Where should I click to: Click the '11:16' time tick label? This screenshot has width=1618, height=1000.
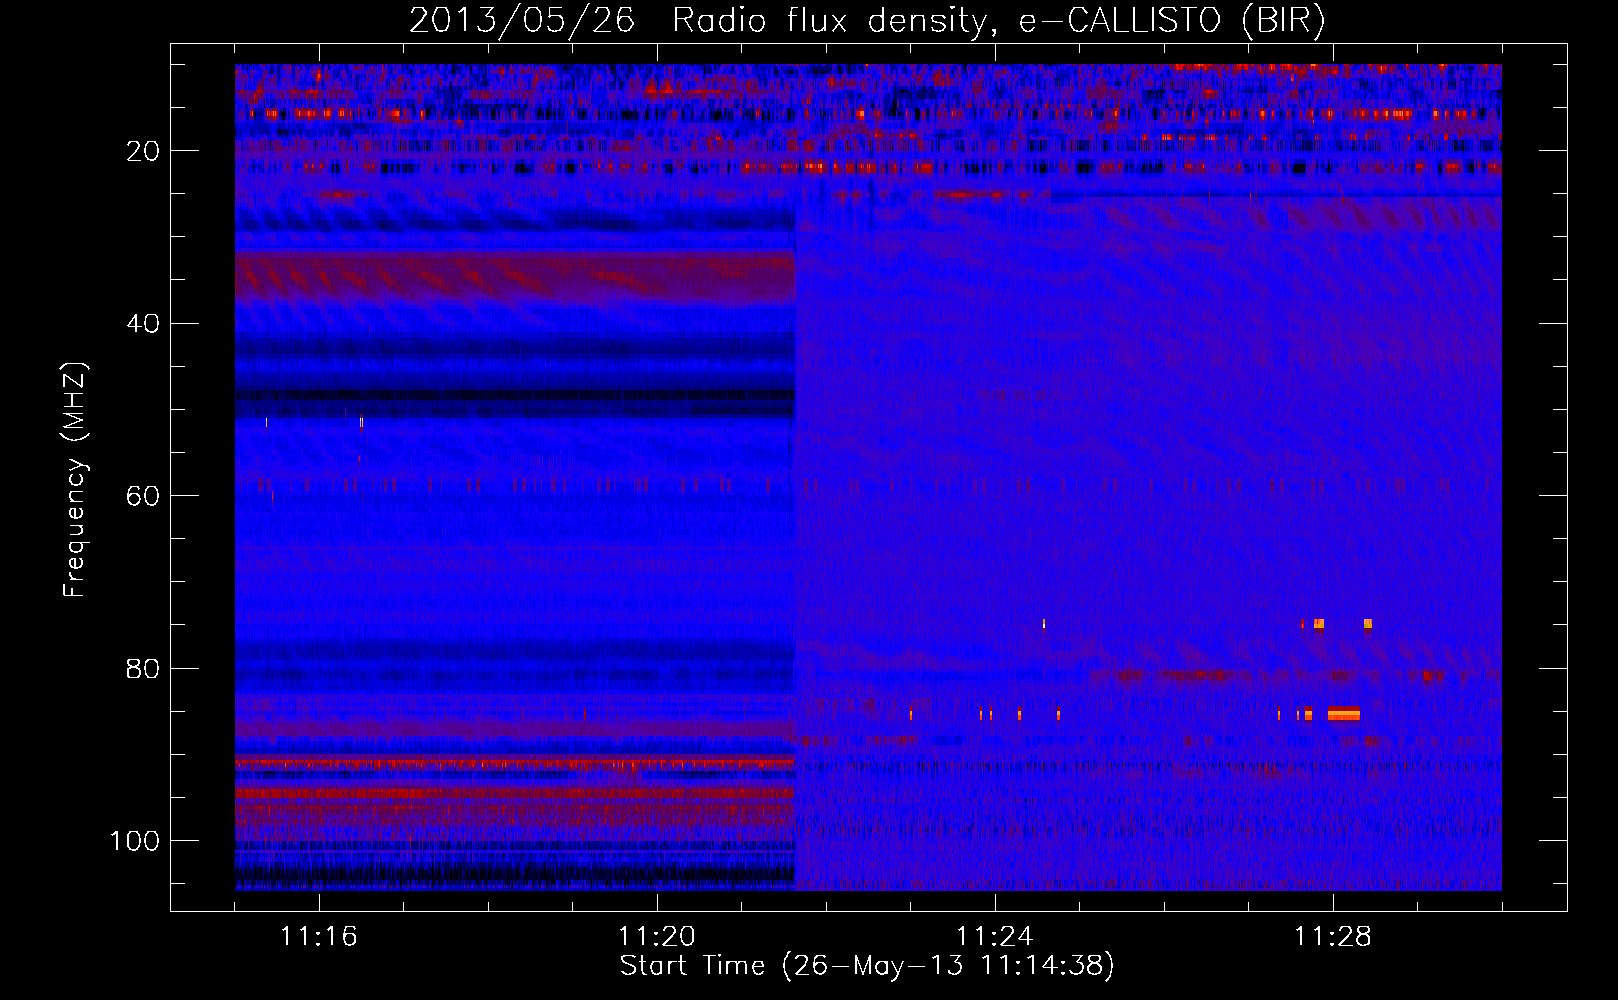(319, 937)
